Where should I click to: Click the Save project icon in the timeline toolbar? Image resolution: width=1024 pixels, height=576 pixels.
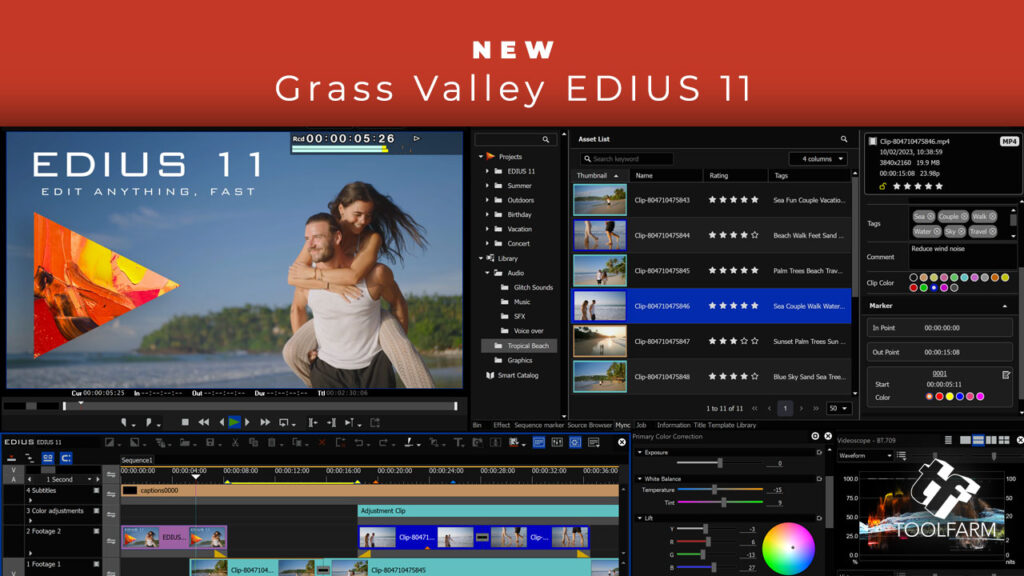point(210,443)
